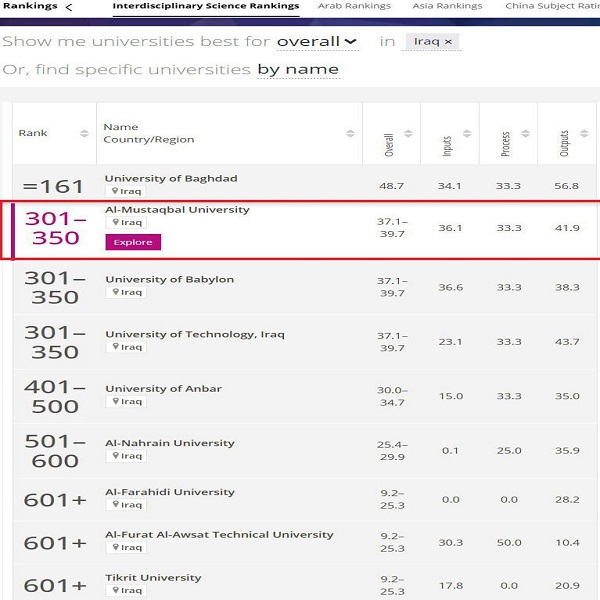Click outputs score 43.7 of University of Technology
The width and height of the screenshot is (600, 600).
567,342
